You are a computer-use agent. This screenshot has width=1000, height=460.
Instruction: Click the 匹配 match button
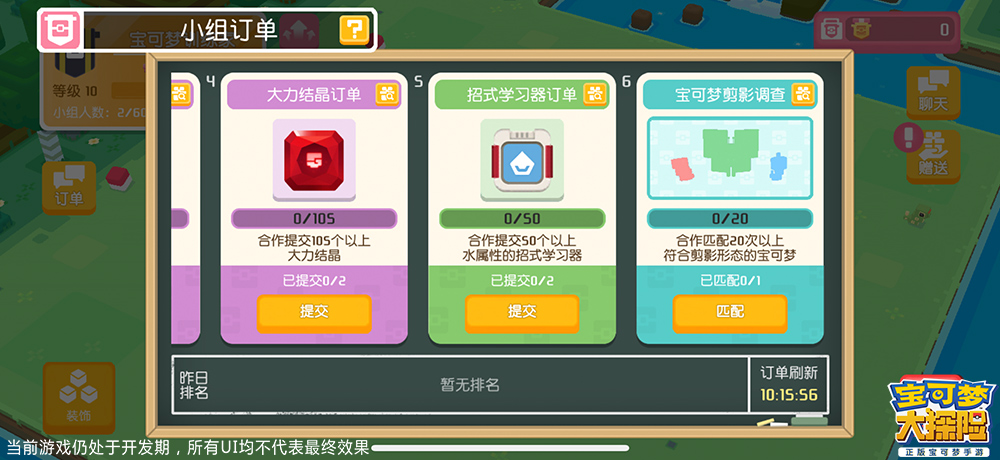(730, 313)
